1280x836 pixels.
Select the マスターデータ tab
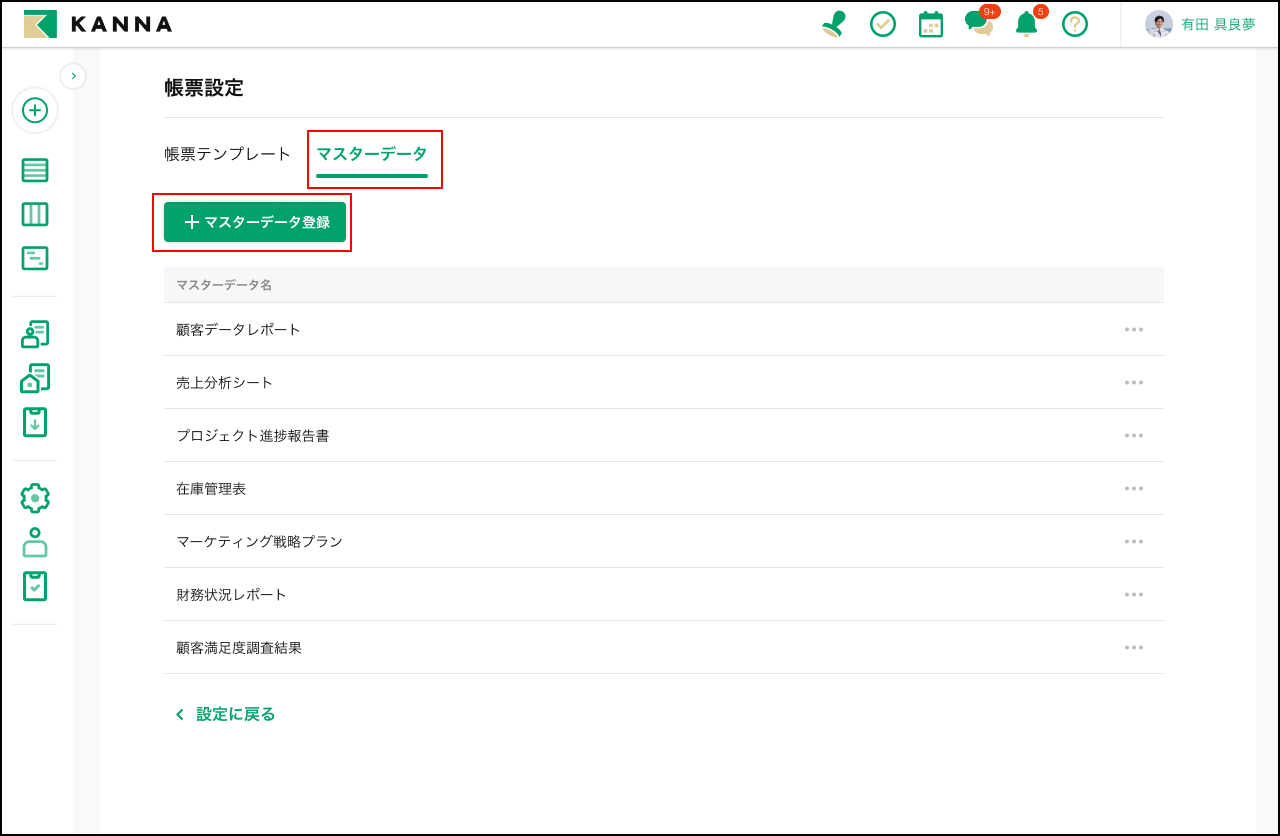coord(372,154)
